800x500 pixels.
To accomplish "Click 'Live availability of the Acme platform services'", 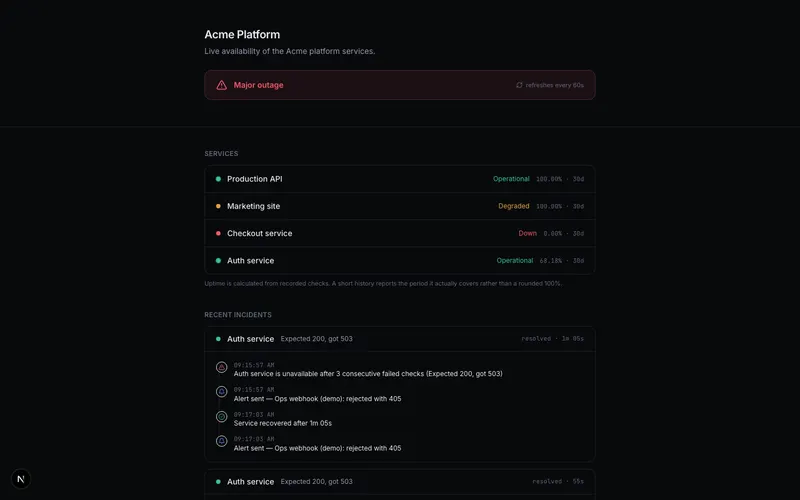I will coord(290,51).
